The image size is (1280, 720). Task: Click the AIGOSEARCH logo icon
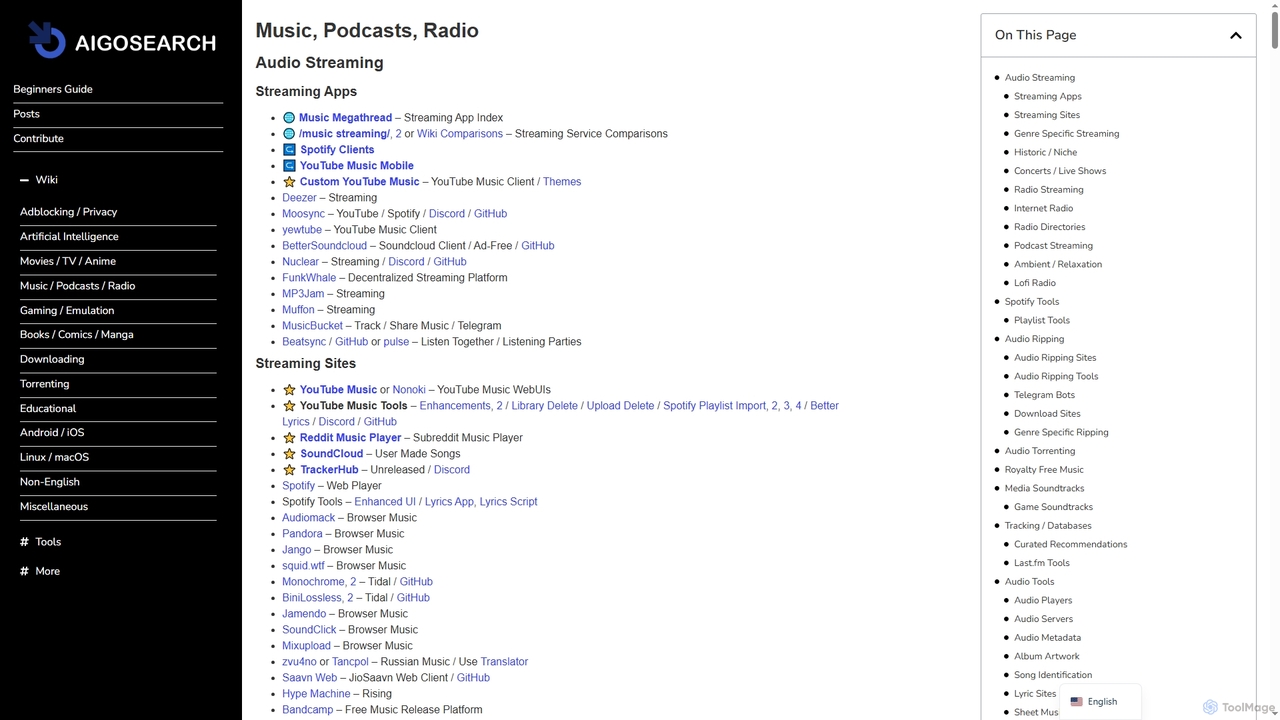pos(46,40)
